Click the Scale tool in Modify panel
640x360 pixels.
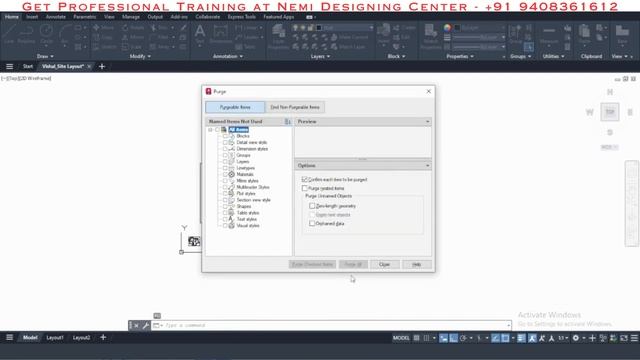click(x=132, y=47)
